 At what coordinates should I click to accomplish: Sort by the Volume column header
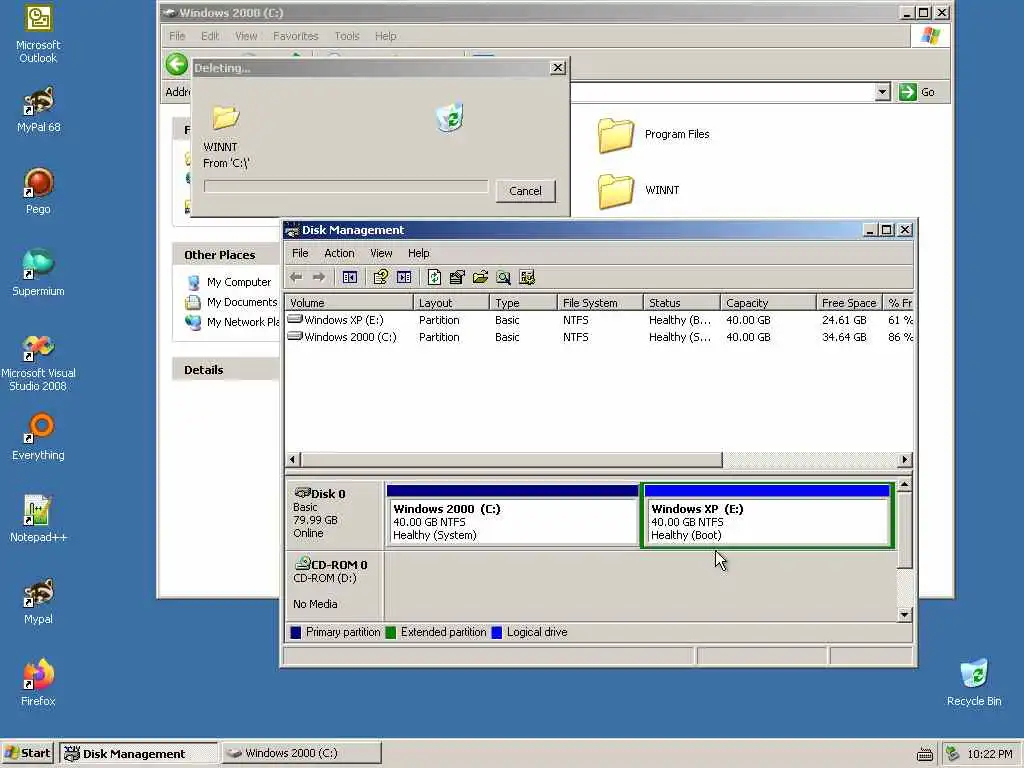click(349, 303)
